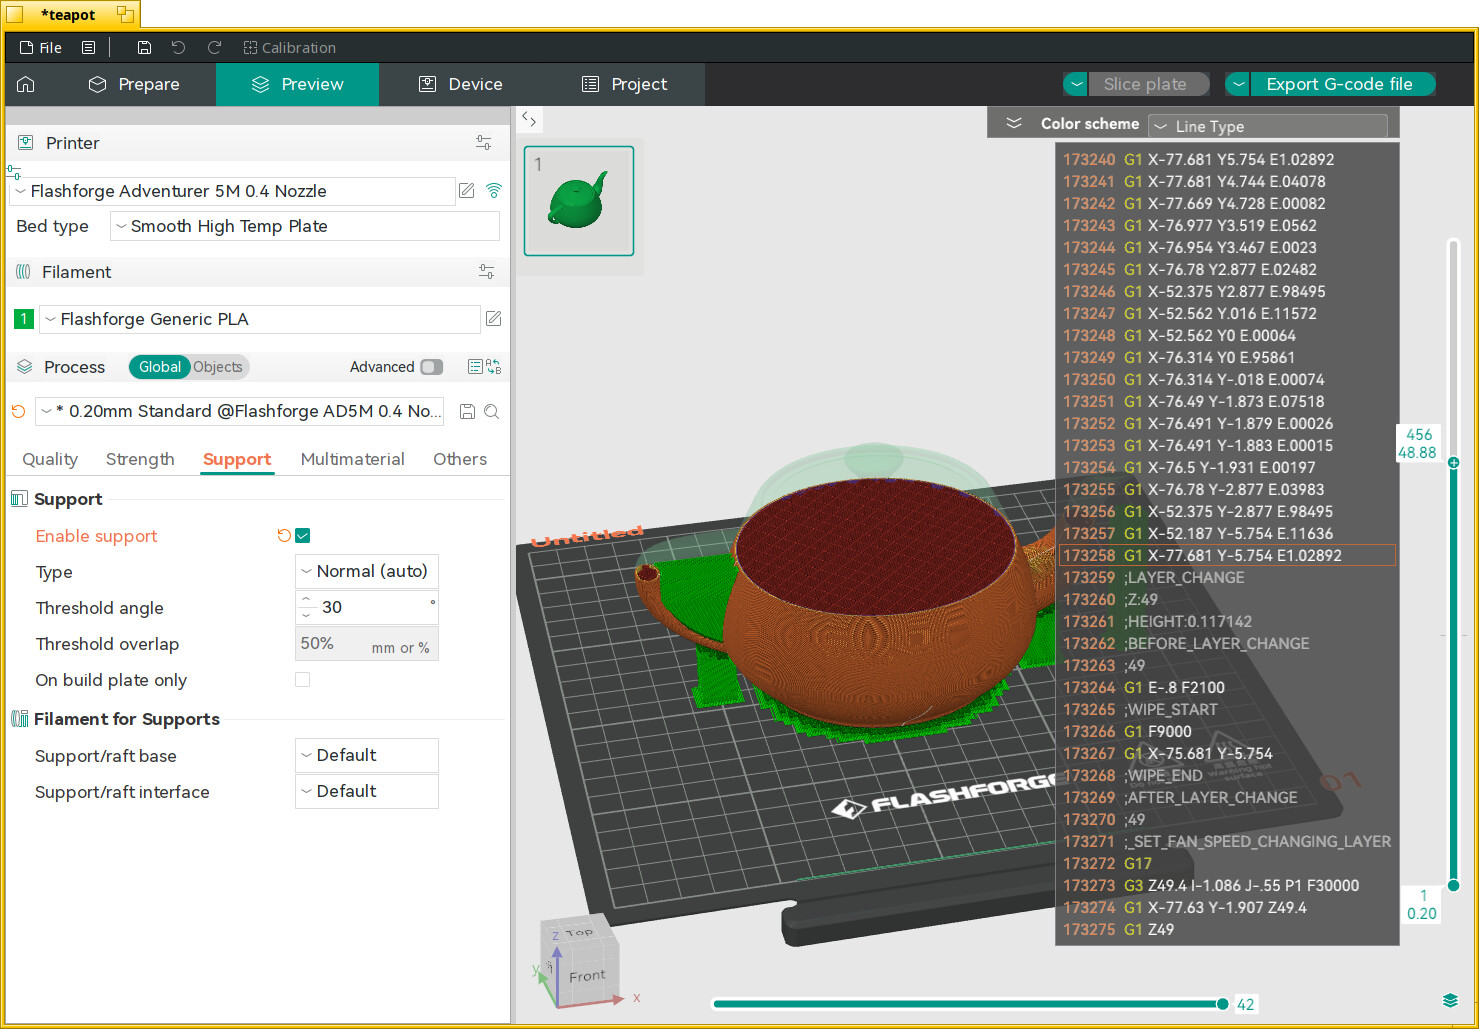Click the save project icon in top toolbar

(144, 47)
